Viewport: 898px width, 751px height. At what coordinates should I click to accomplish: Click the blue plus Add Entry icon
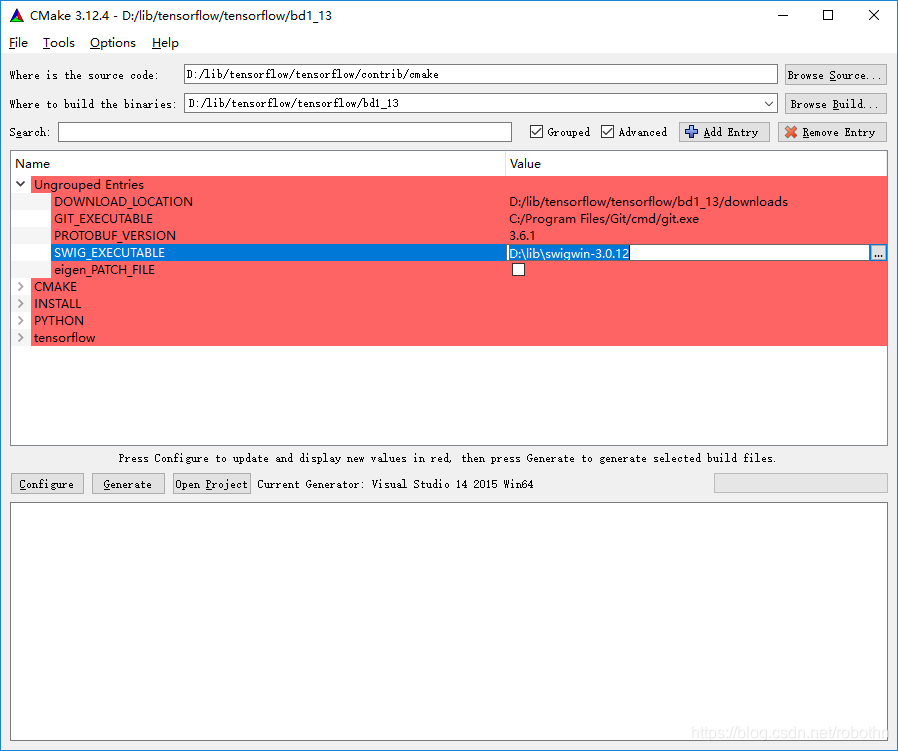tap(691, 132)
